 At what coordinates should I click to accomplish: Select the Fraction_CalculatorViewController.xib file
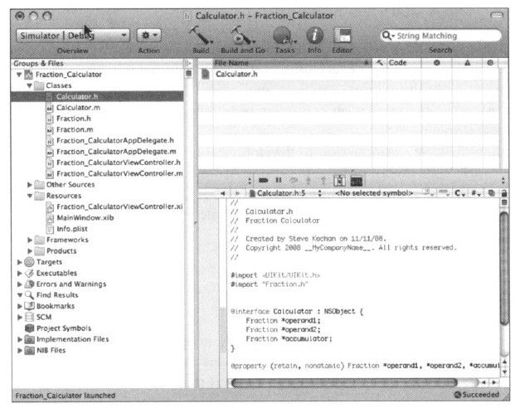(x=119, y=207)
